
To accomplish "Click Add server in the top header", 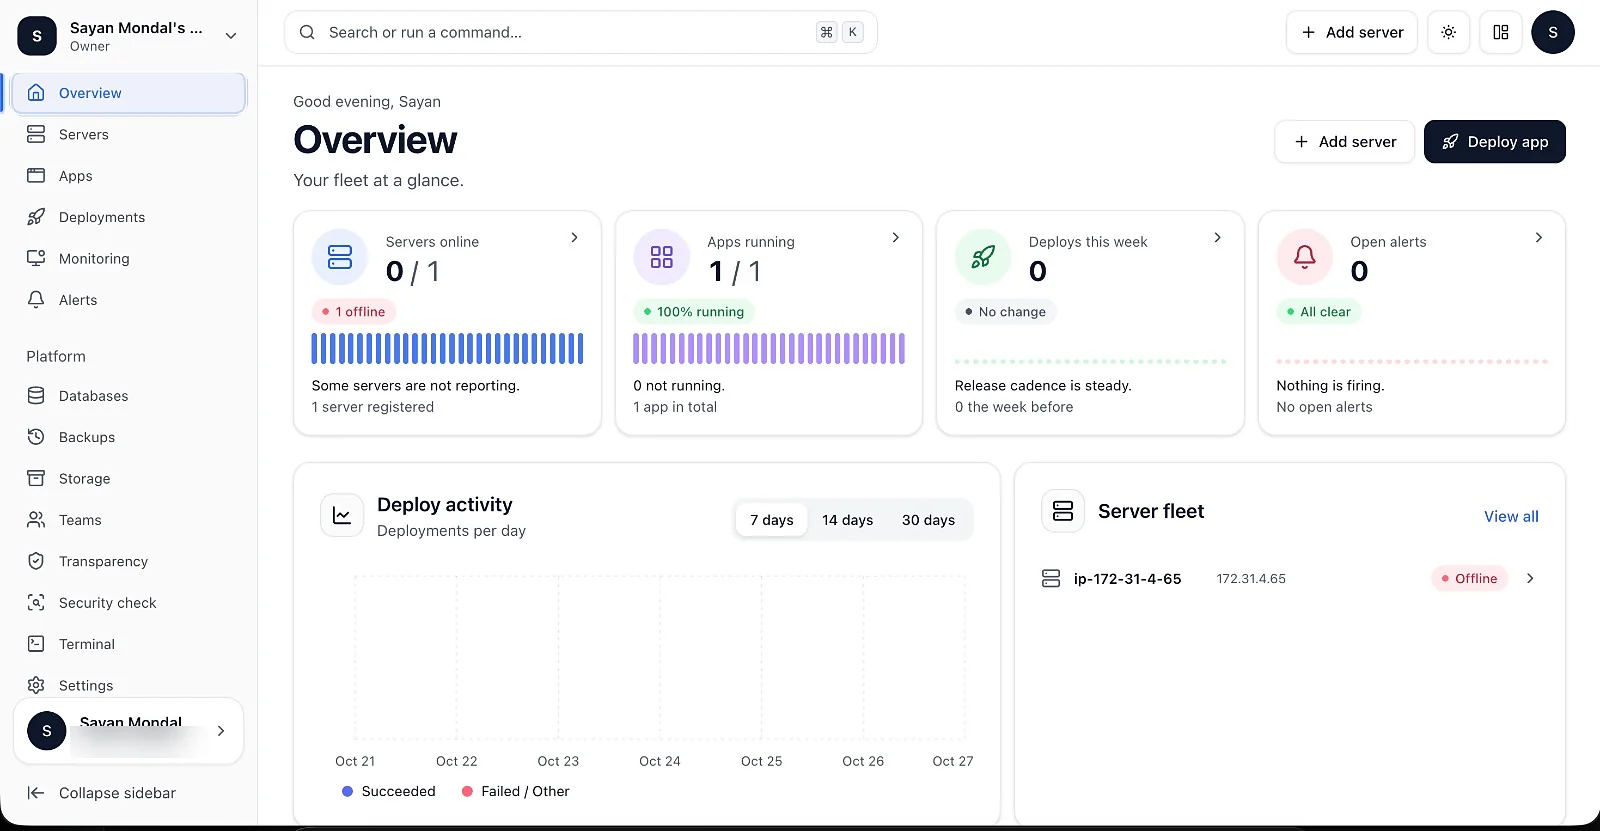I will click(1352, 32).
